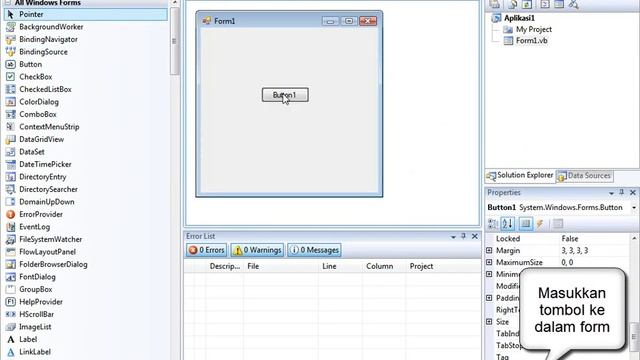Expand the MaximumSize property
The height and width of the screenshot is (360, 640).
pyautogui.click(x=489, y=262)
